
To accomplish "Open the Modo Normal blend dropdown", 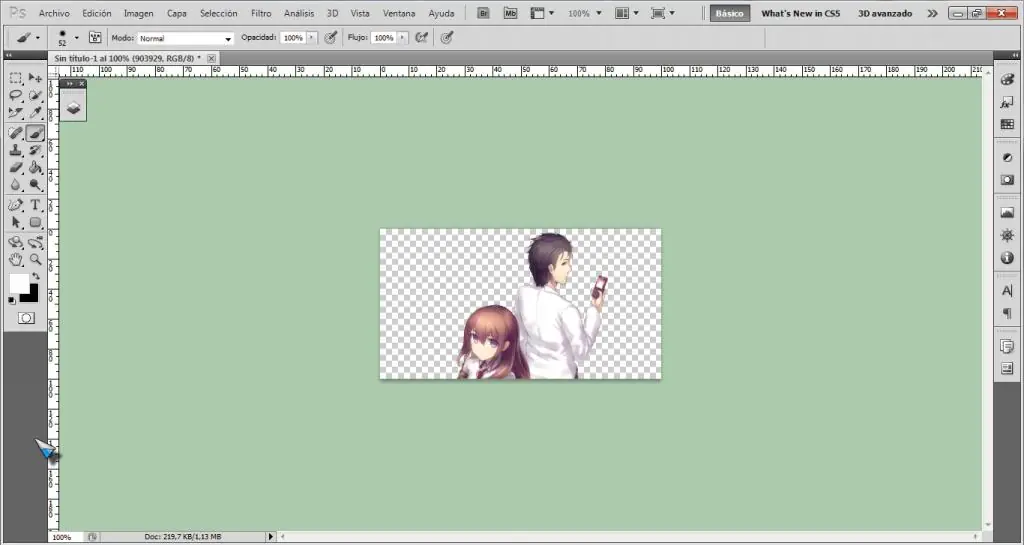I will [x=185, y=39].
